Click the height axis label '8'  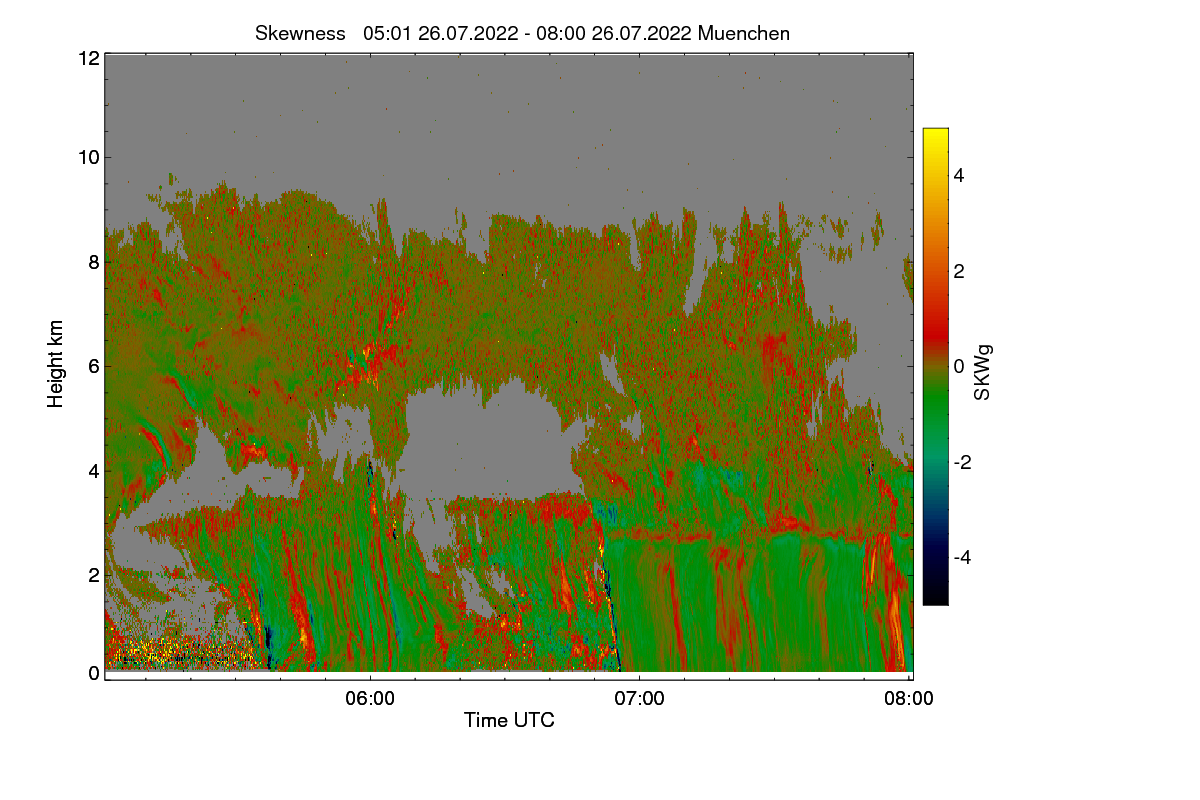pos(93,262)
